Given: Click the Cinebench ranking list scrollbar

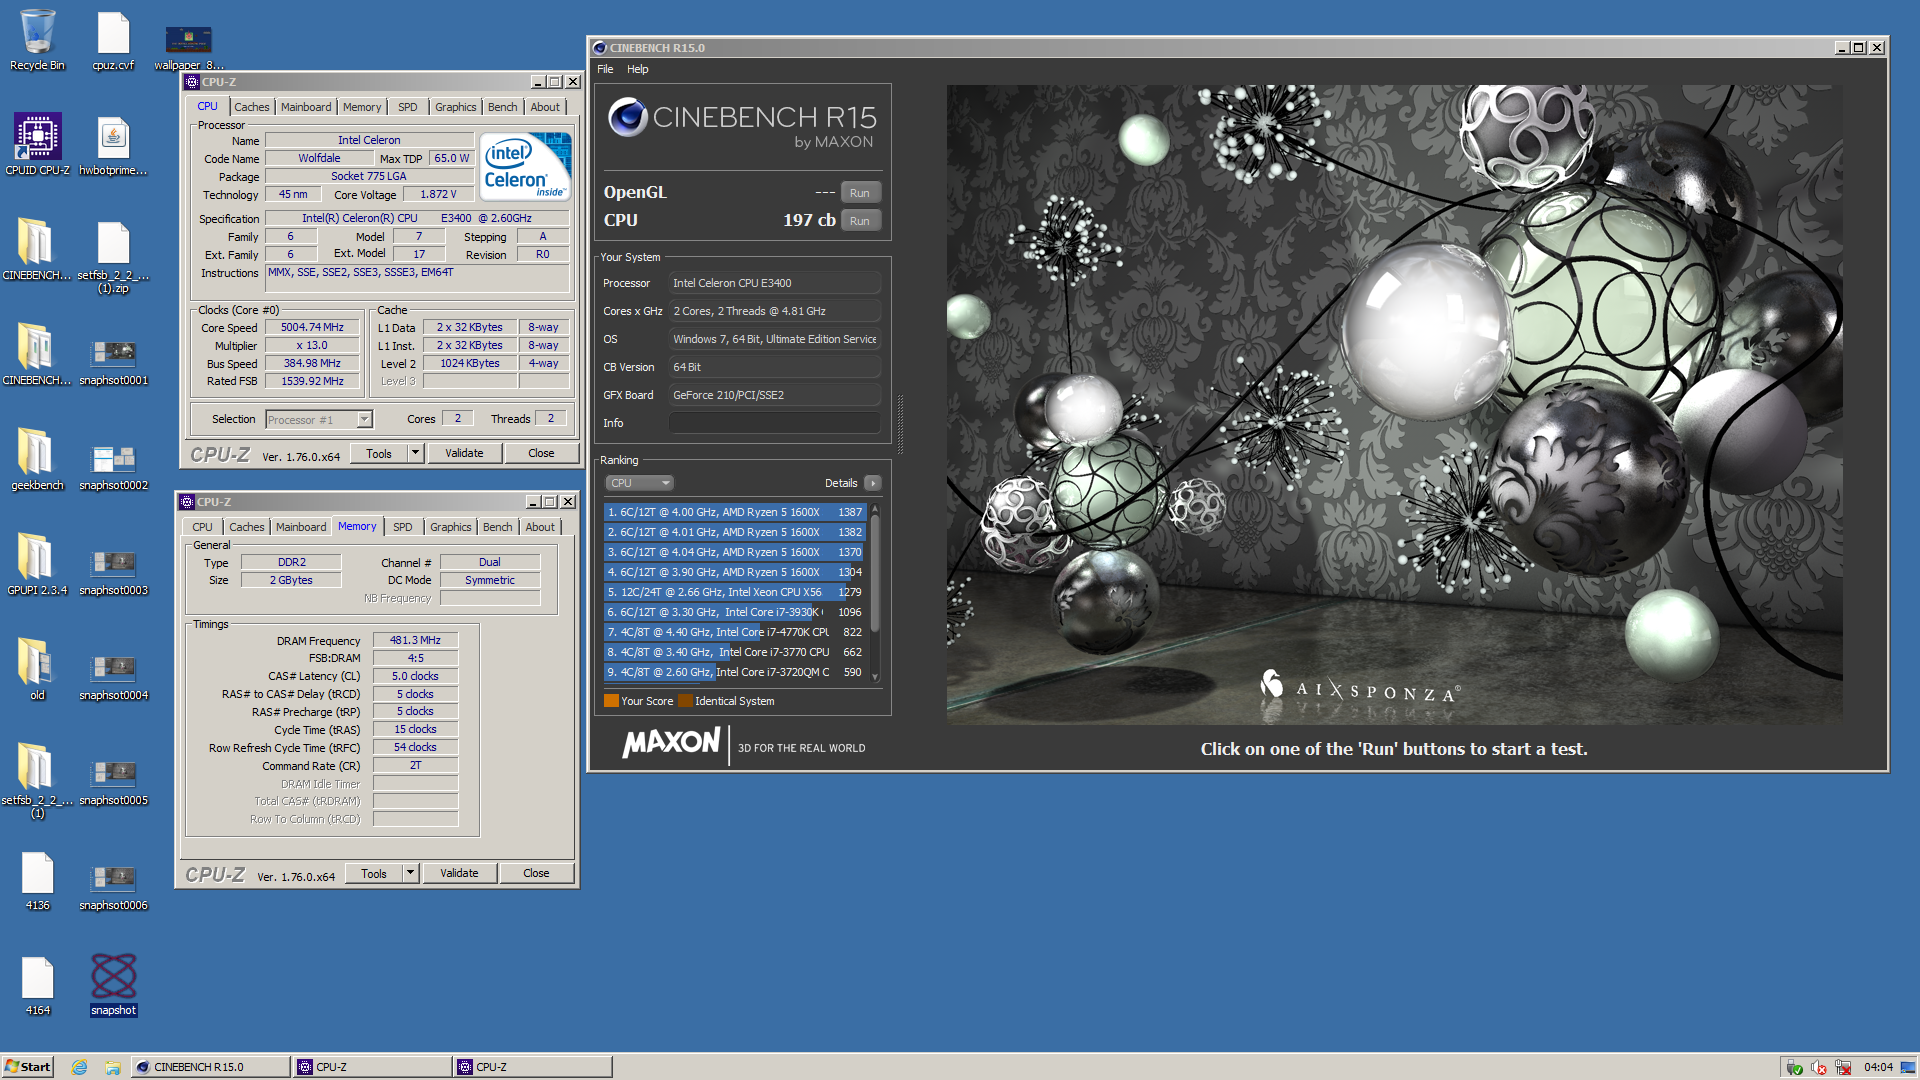Looking at the screenshot, I should [875, 592].
